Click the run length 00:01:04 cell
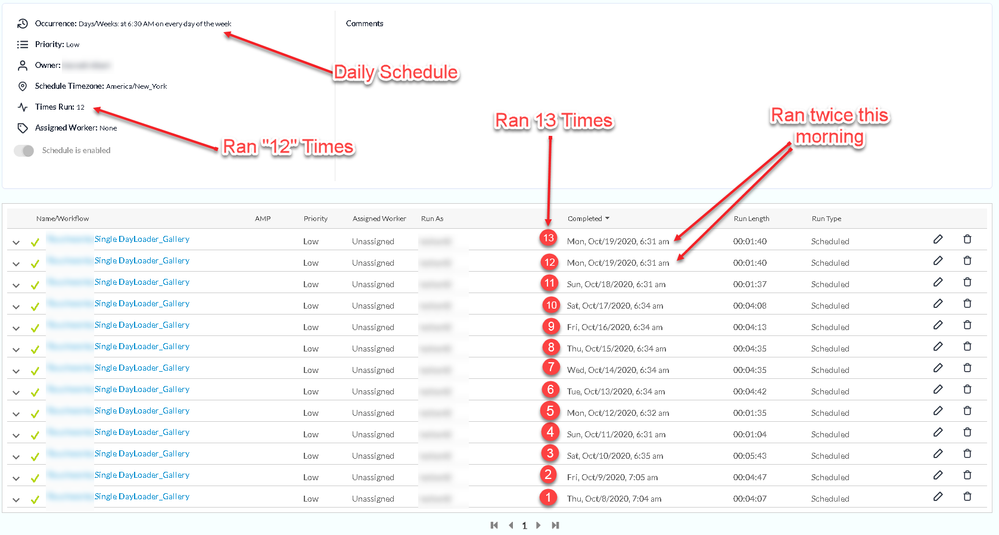 coord(749,434)
